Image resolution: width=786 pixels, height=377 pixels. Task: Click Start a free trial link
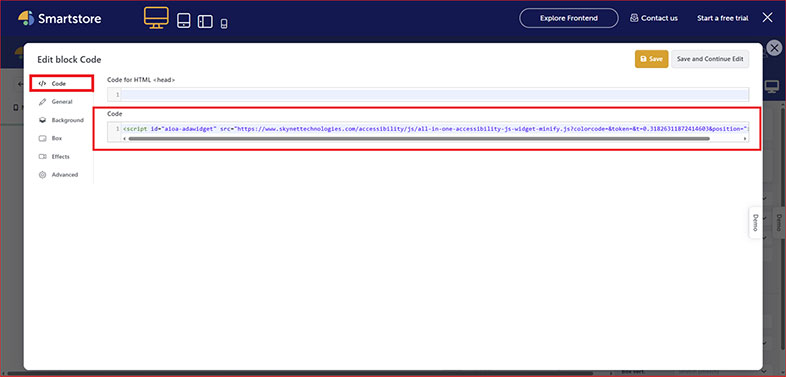722,18
